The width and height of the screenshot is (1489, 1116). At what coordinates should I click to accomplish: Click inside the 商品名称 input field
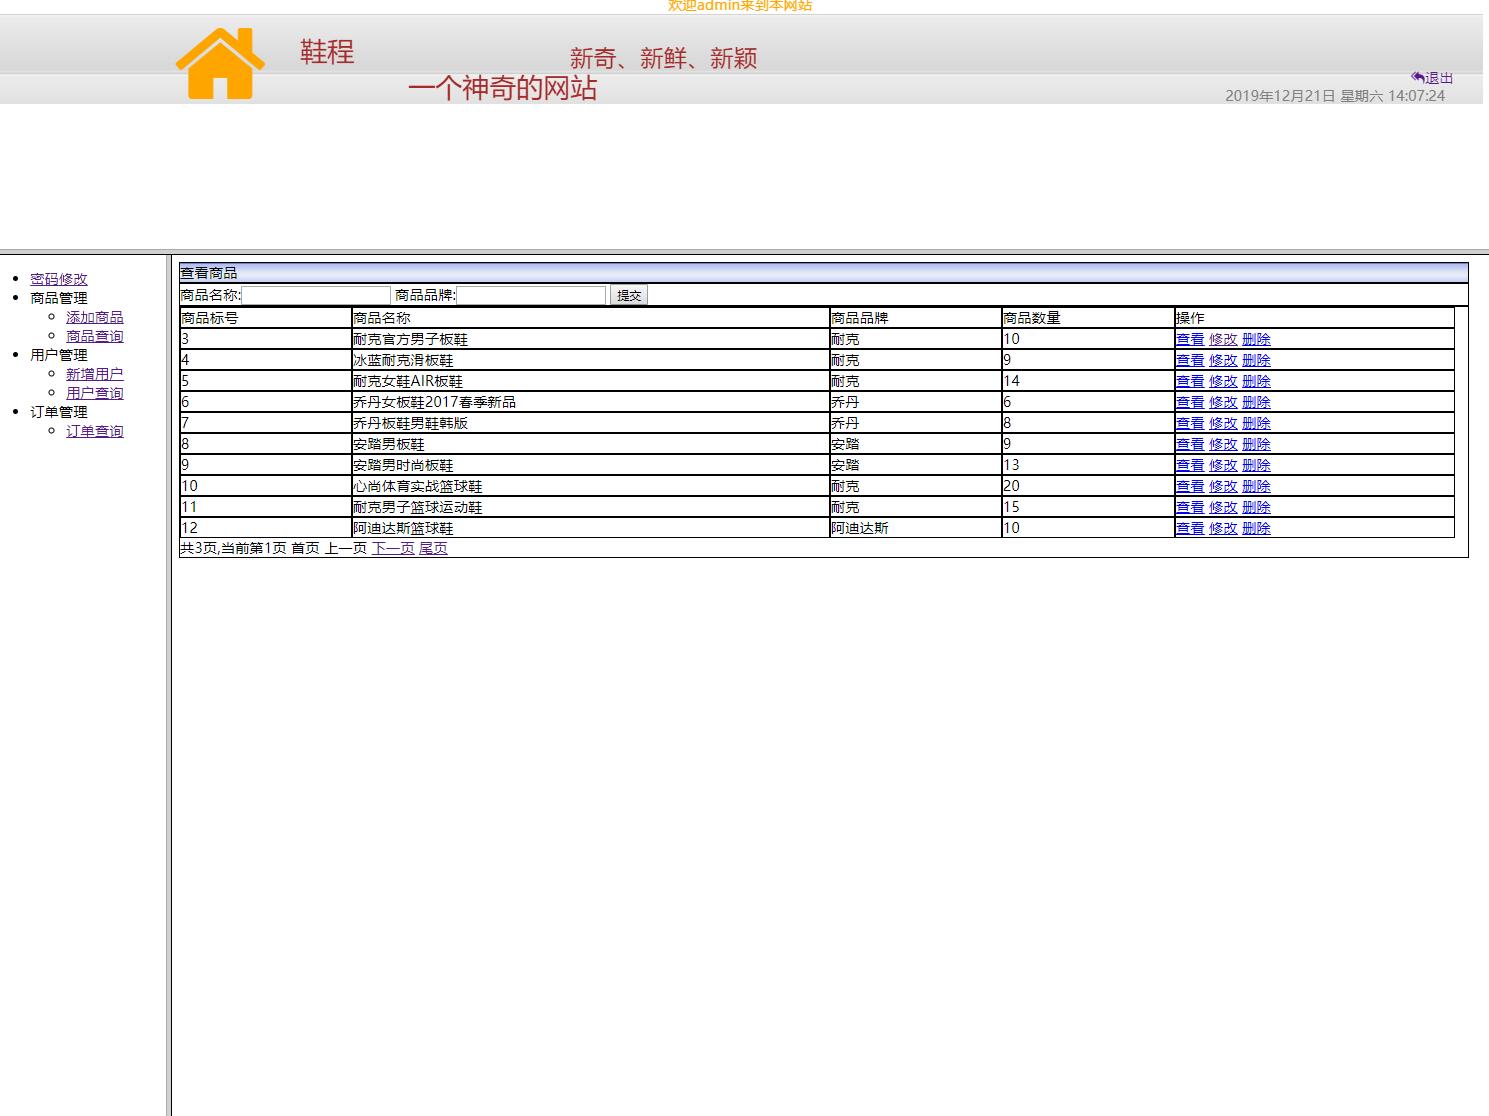[315, 294]
